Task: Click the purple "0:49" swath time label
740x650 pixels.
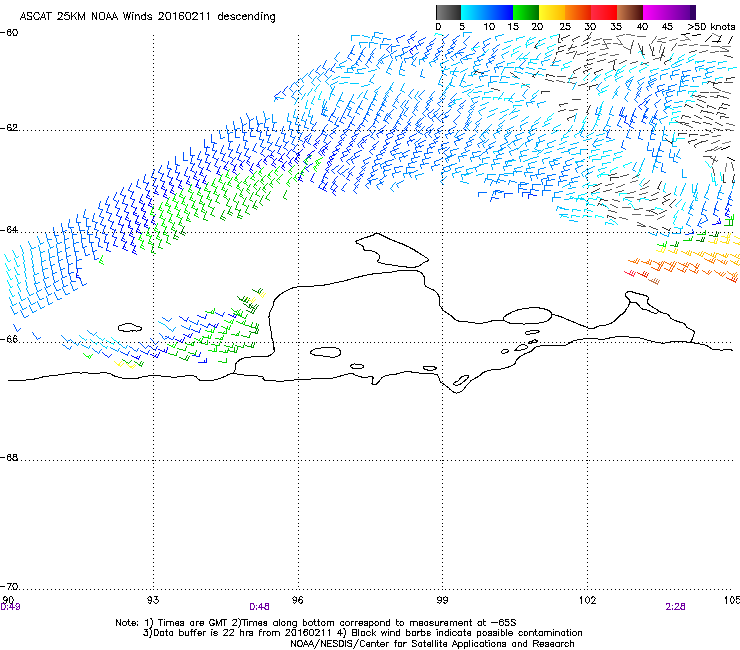Action: [x=10, y=607]
